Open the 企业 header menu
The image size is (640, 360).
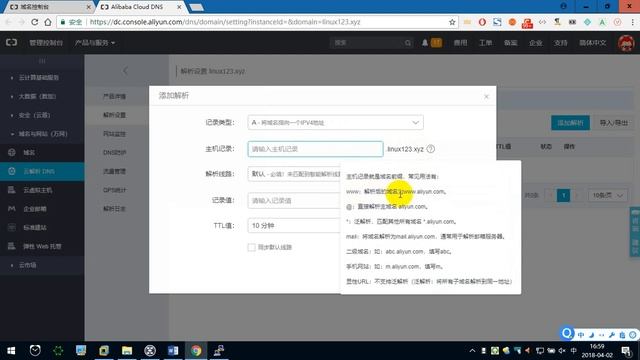536,42
